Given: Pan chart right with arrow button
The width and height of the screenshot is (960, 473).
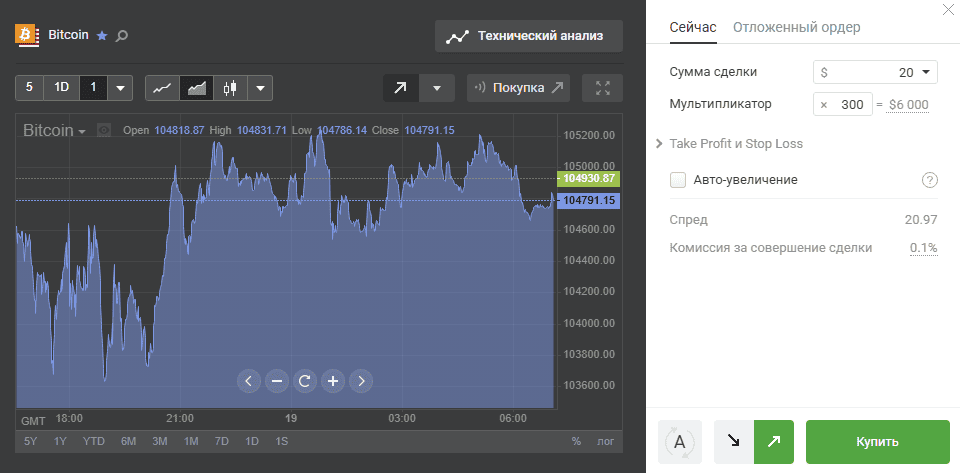Looking at the screenshot, I should tap(361, 381).
